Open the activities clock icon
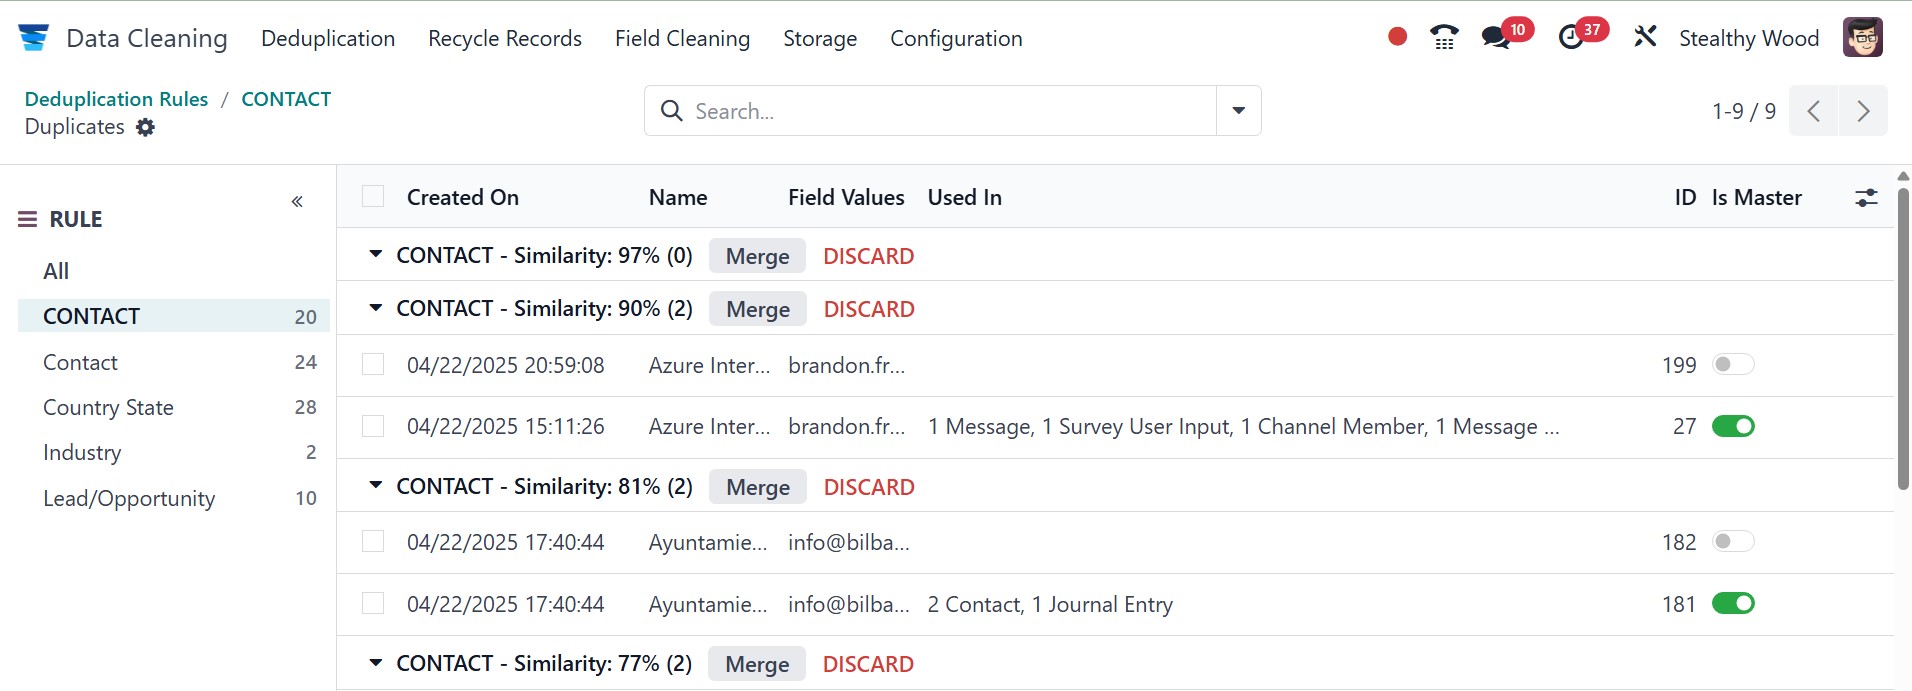The image size is (1912, 691). (x=1571, y=38)
